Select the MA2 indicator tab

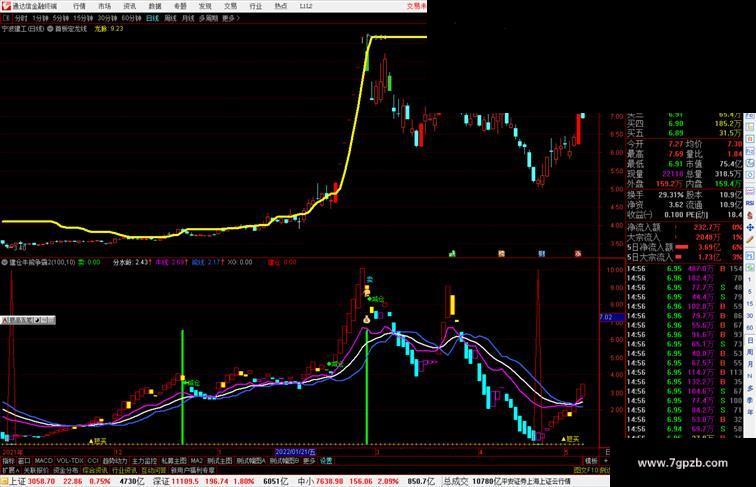tap(196, 461)
